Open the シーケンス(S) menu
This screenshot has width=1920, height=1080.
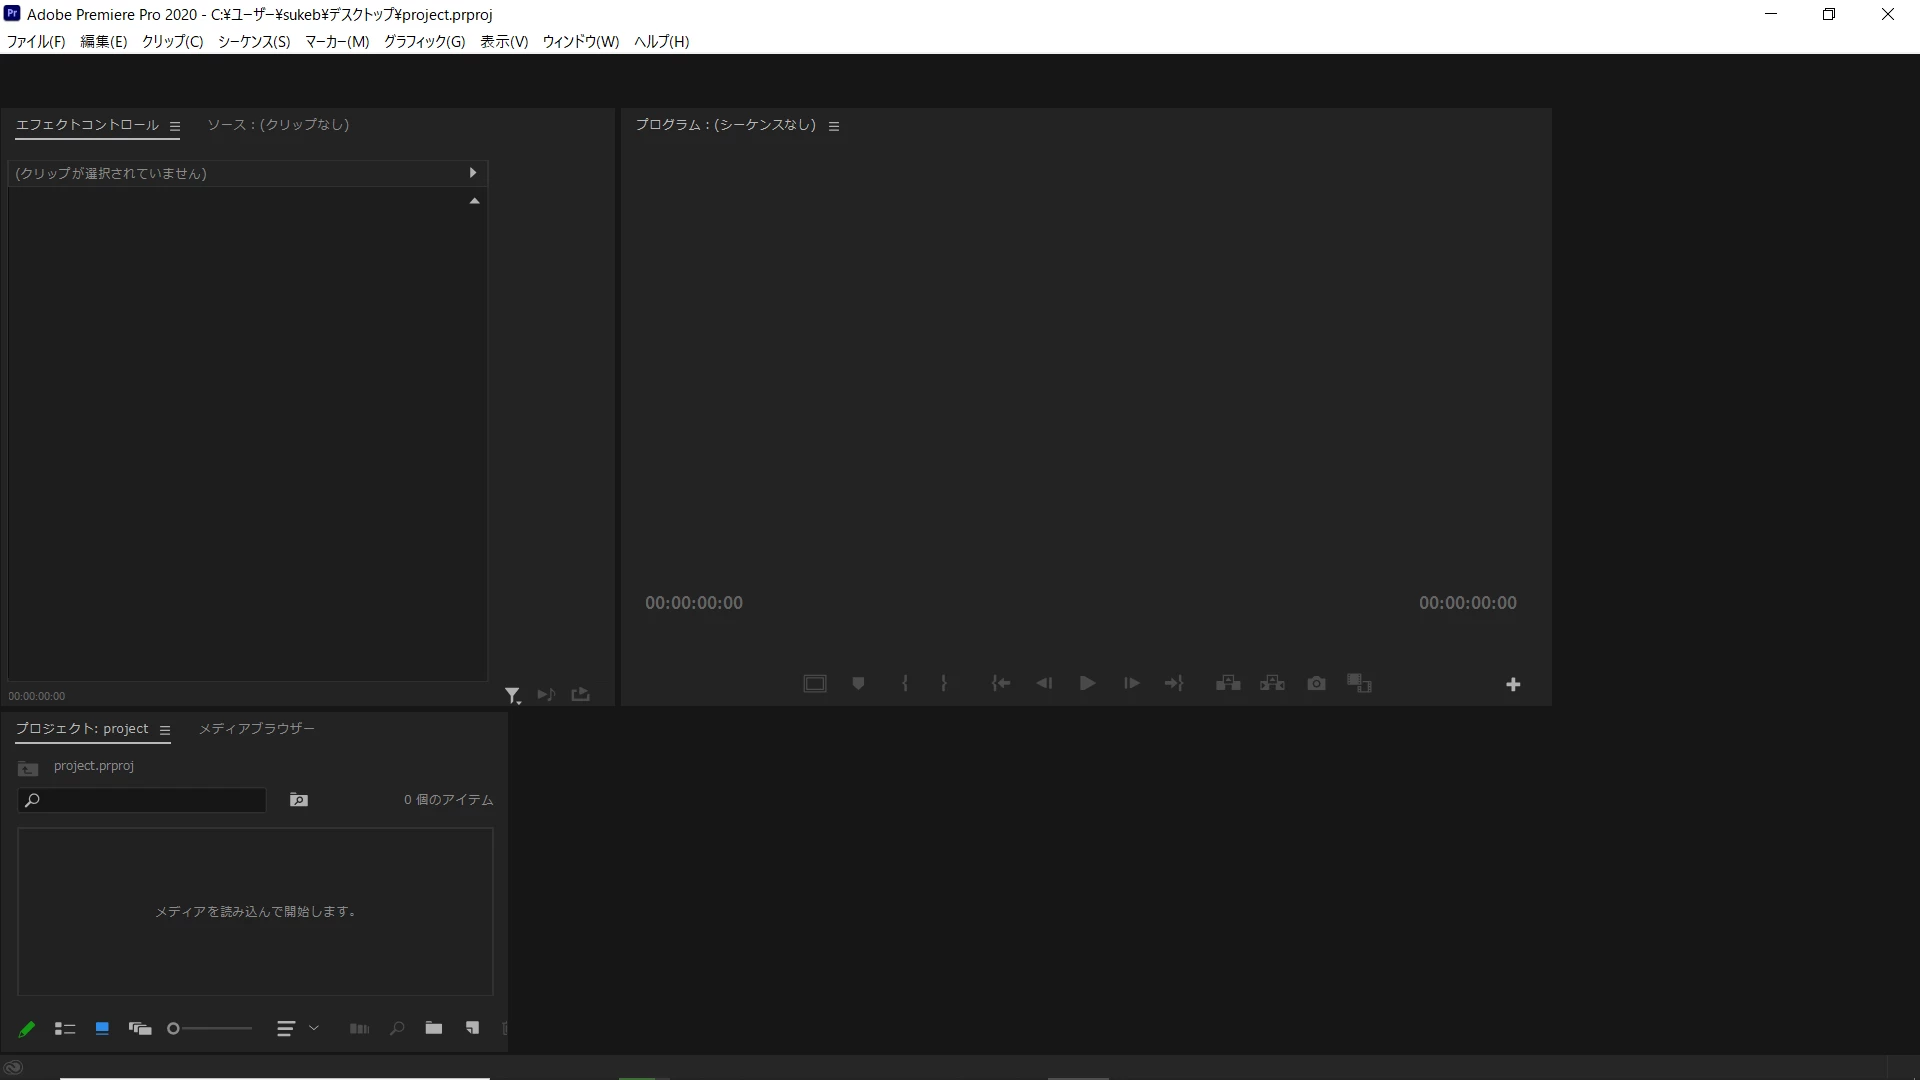254,41
